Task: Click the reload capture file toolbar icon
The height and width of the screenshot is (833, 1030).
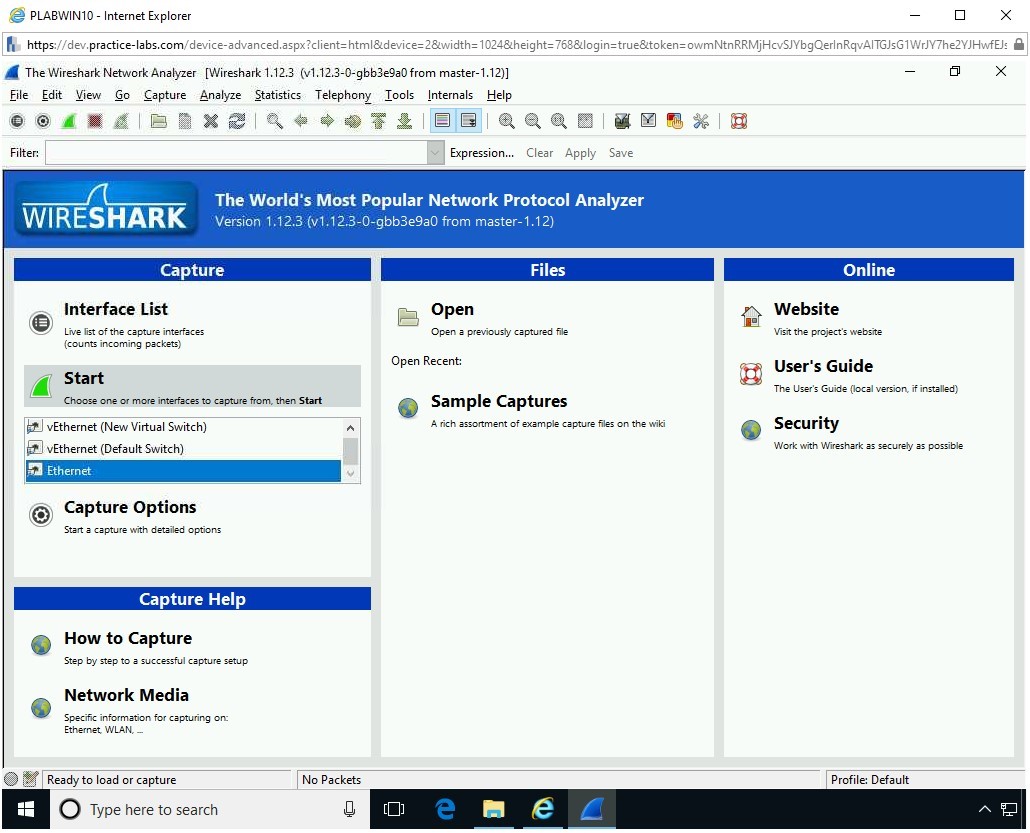Action: click(237, 121)
